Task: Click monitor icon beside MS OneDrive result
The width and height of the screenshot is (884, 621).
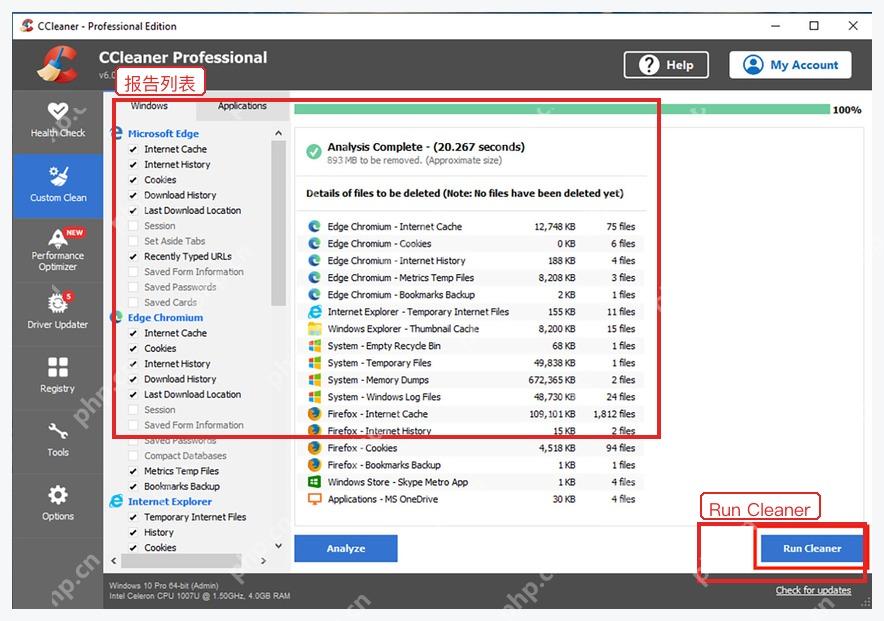Action: pyautogui.click(x=314, y=499)
